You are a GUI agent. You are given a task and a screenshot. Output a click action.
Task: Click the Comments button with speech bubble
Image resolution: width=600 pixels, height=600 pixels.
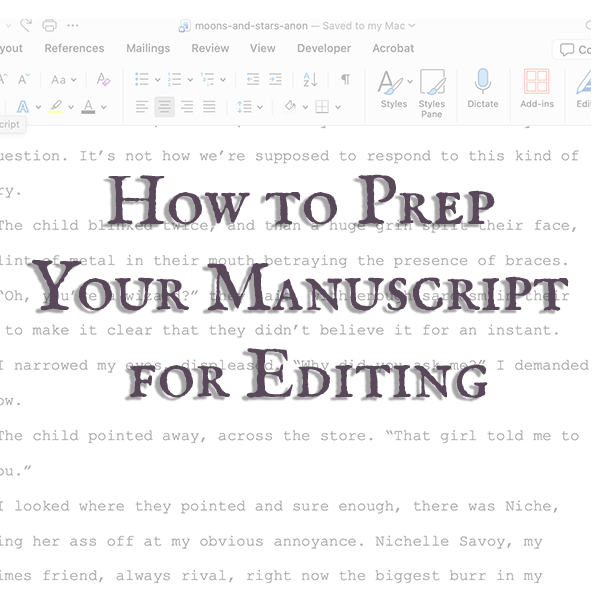click(573, 50)
